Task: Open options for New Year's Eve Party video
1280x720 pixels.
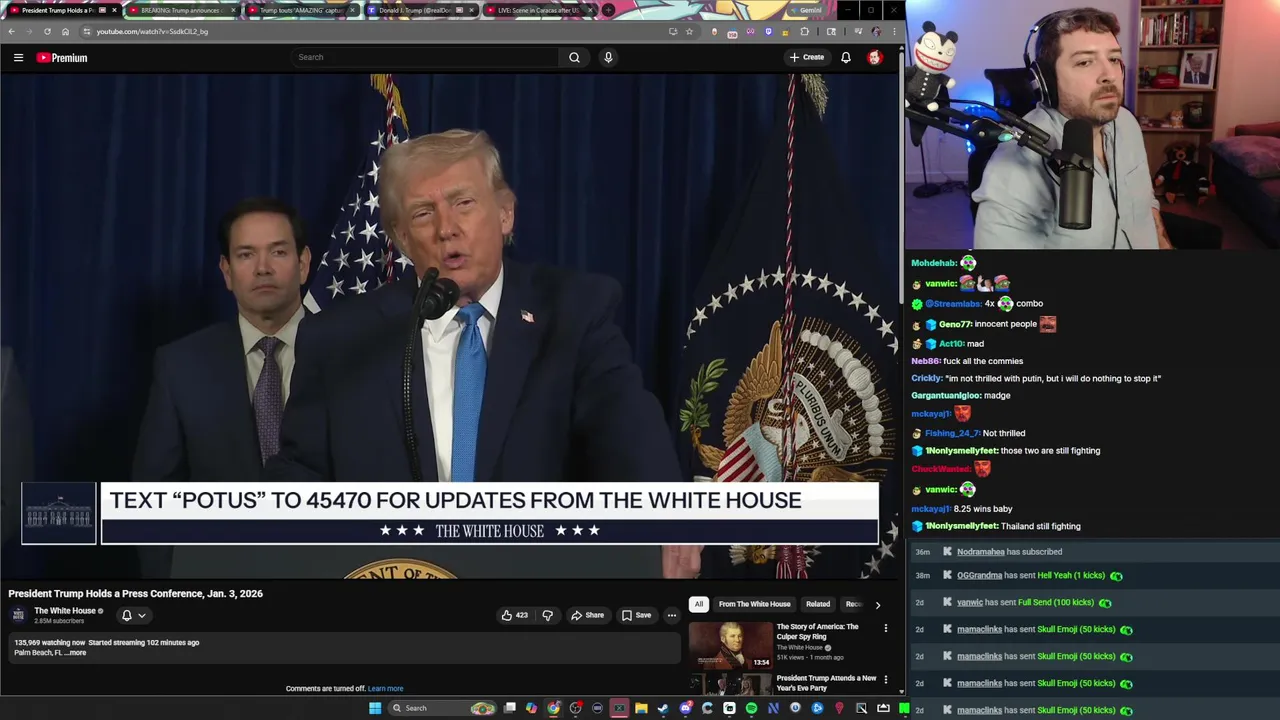Action: point(885,680)
